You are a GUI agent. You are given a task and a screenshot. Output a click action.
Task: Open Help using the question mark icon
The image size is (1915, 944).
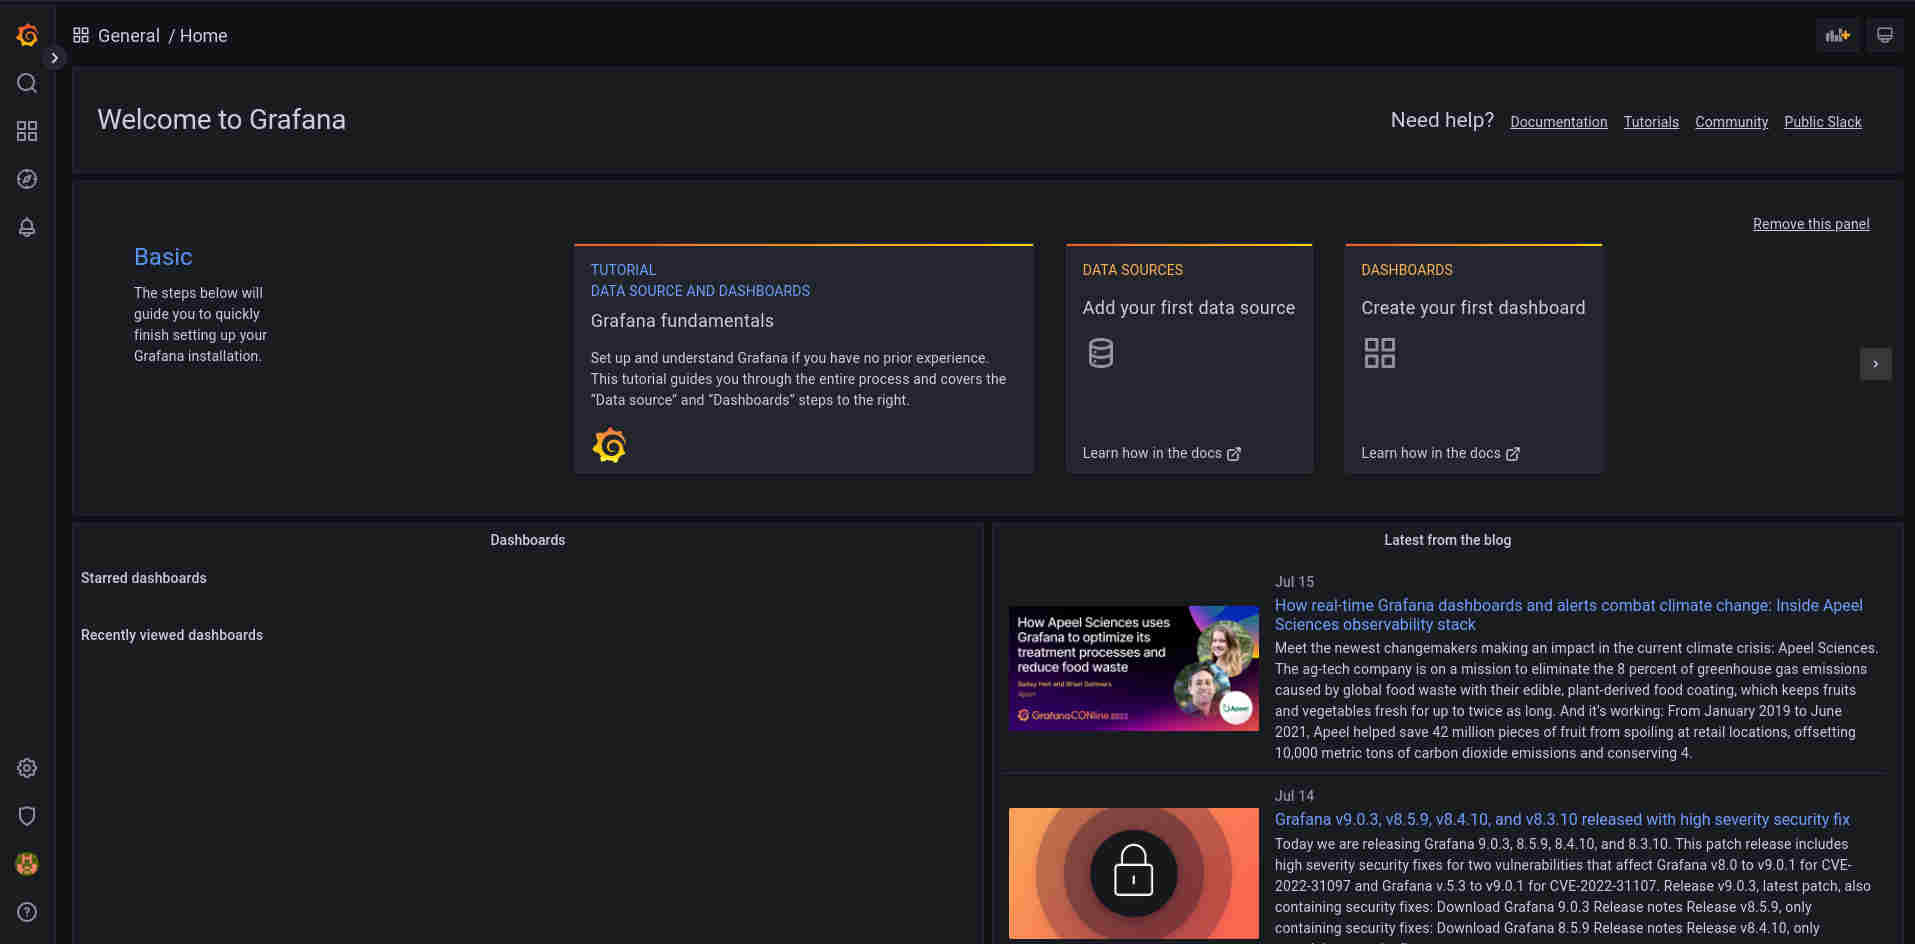pos(27,912)
